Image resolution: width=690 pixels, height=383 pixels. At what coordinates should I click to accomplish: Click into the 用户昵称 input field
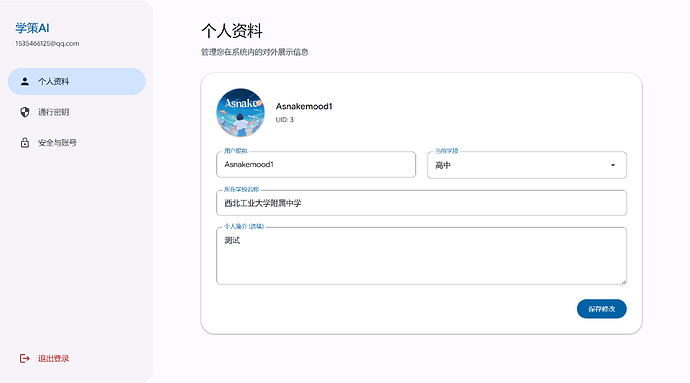point(316,165)
